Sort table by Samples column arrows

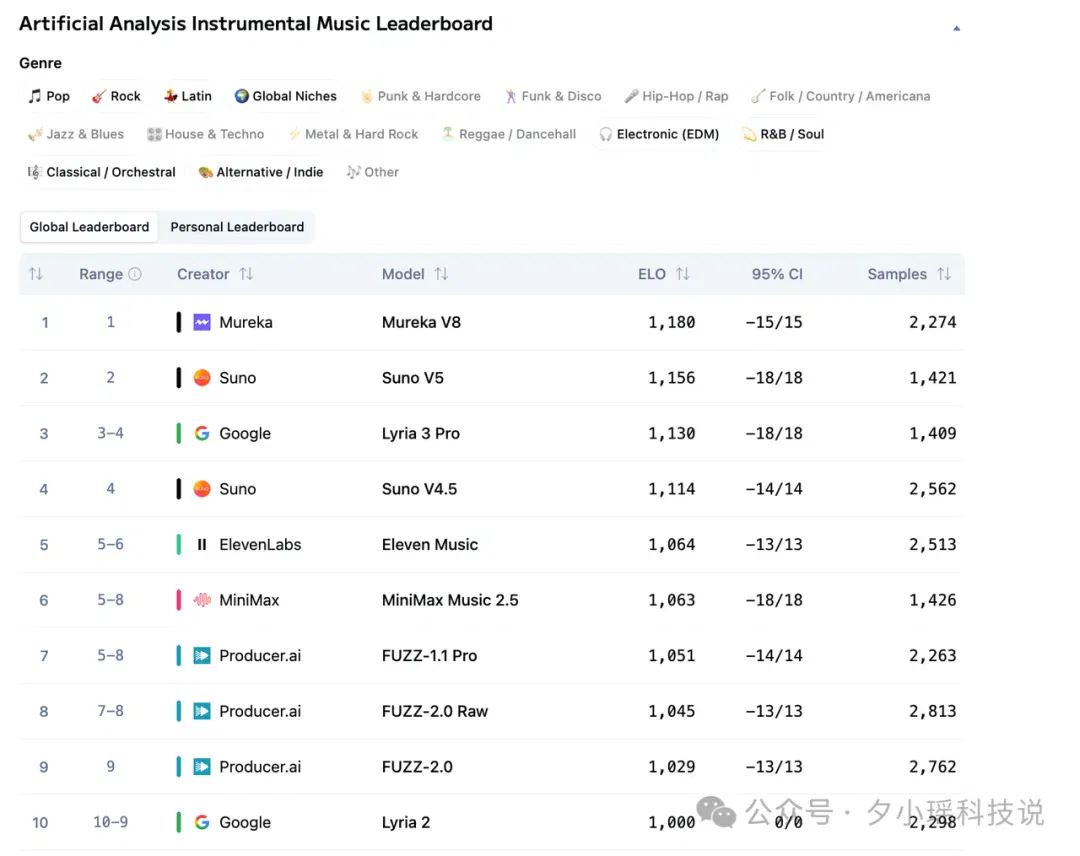(944, 274)
